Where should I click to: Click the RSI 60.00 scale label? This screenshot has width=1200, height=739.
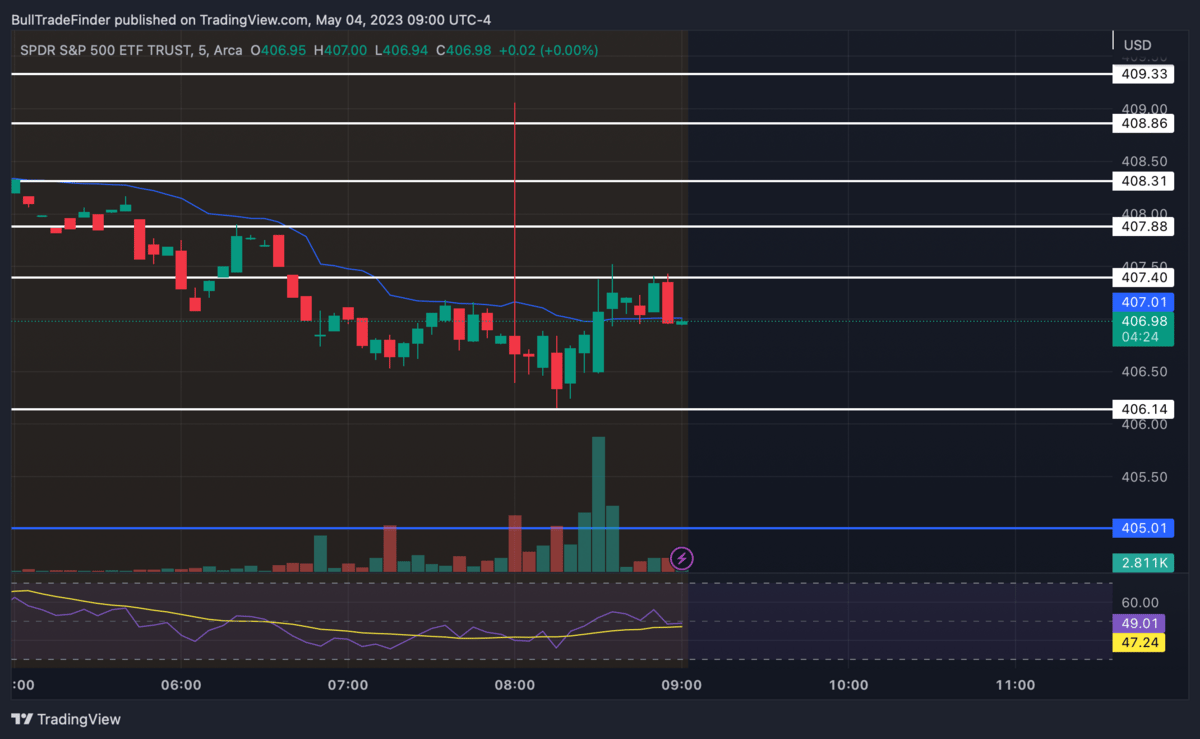pyautogui.click(x=1142, y=603)
